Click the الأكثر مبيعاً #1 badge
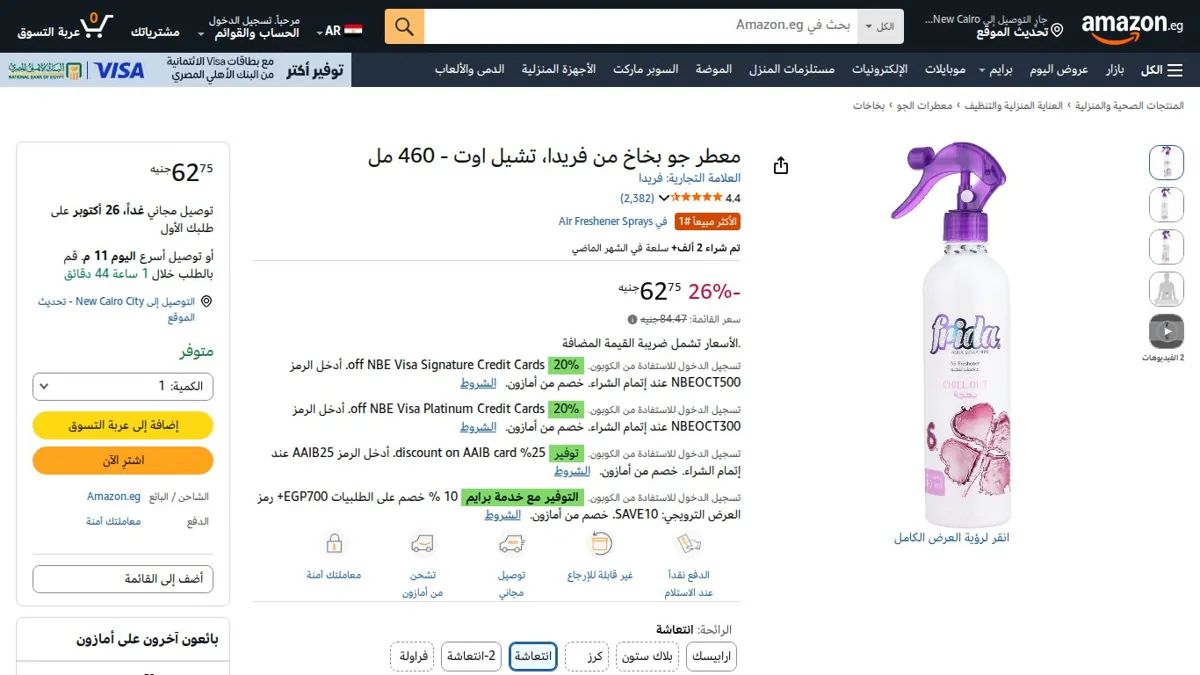1200x675 pixels. 707,222
